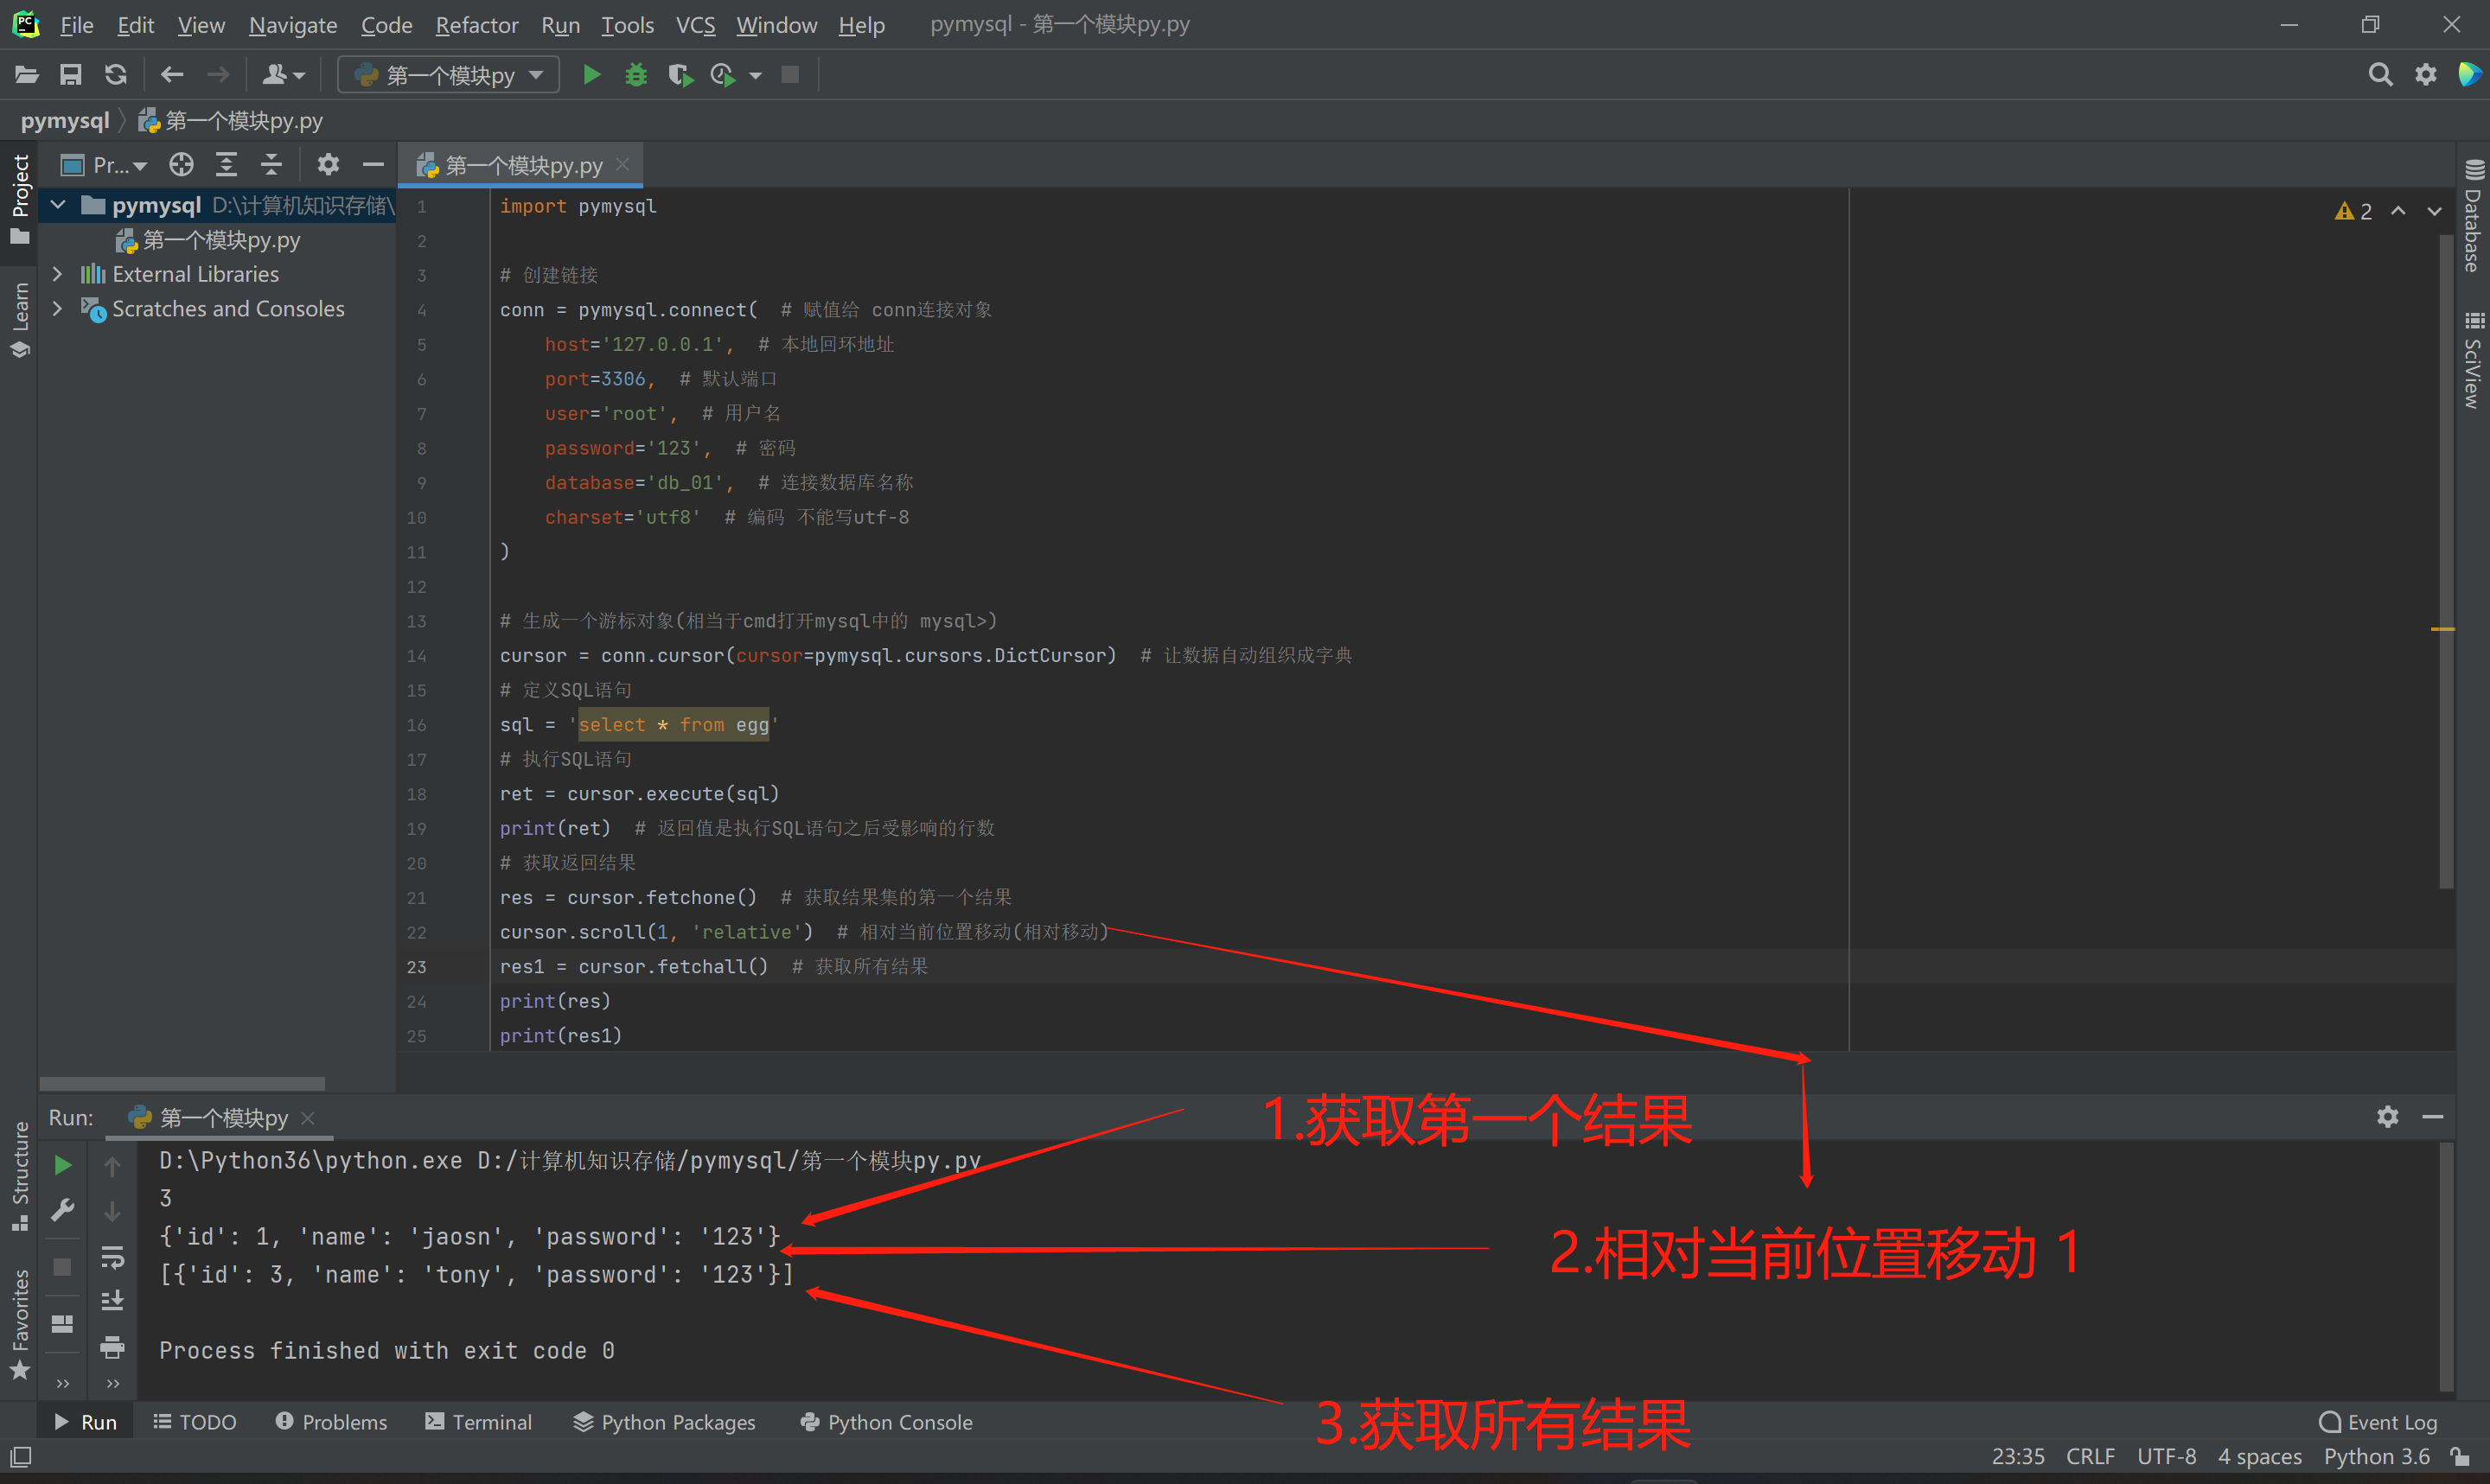The width and height of the screenshot is (2490, 1484).
Task: Open the run configuration dropdown 第一个模块py
Action: pos(450,75)
